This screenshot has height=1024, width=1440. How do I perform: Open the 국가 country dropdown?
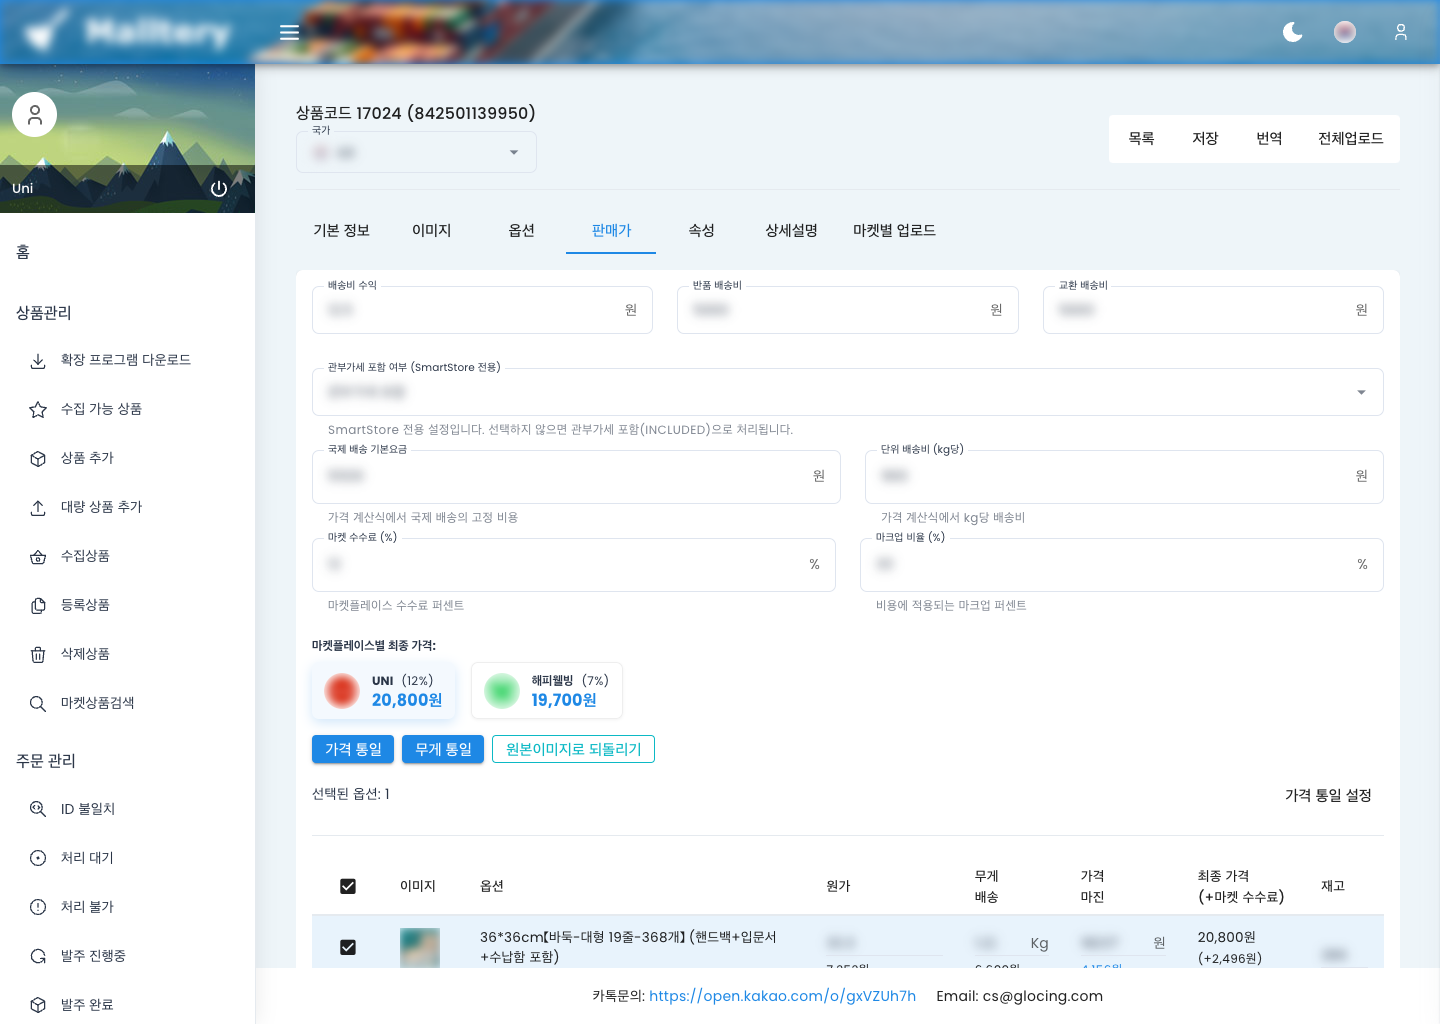pos(416,152)
